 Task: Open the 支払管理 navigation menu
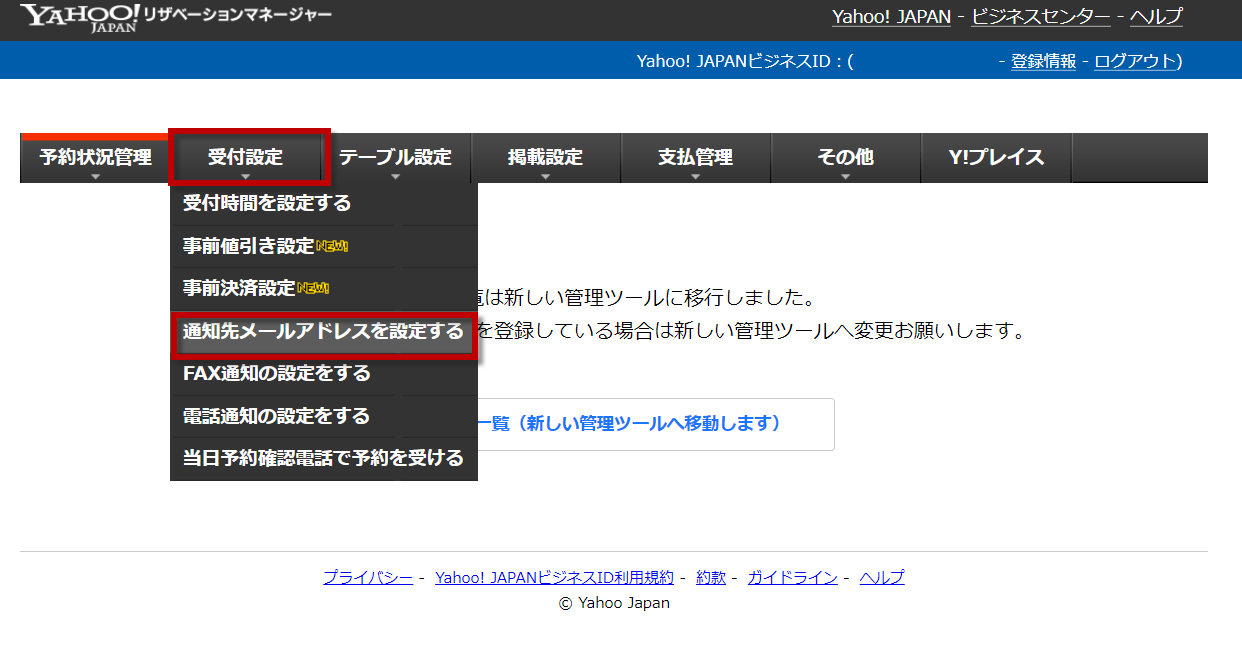click(x=696, y=158)
